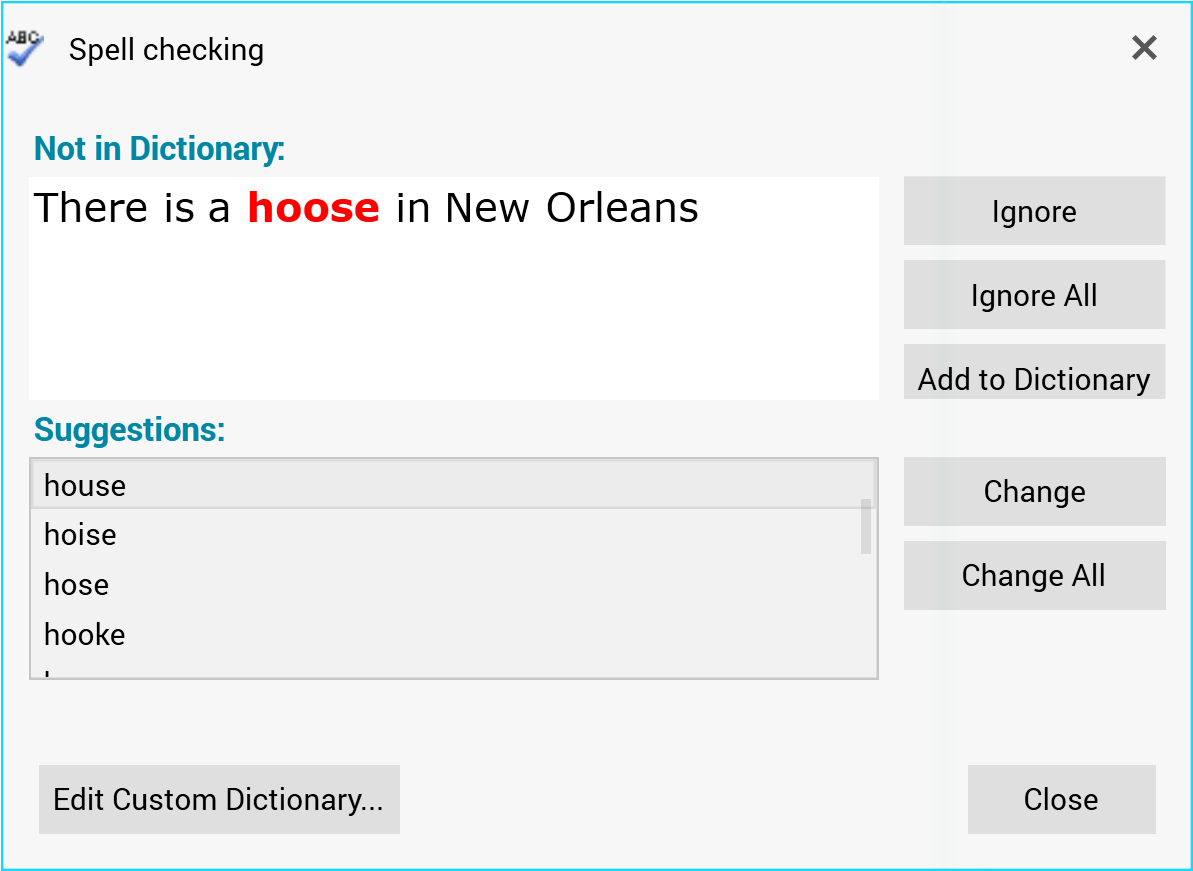Image resolution: width=1193 pixels, height=871 pixels.
Task: Select 'hooke' in the suggestions list
Action: coord(85,634)
